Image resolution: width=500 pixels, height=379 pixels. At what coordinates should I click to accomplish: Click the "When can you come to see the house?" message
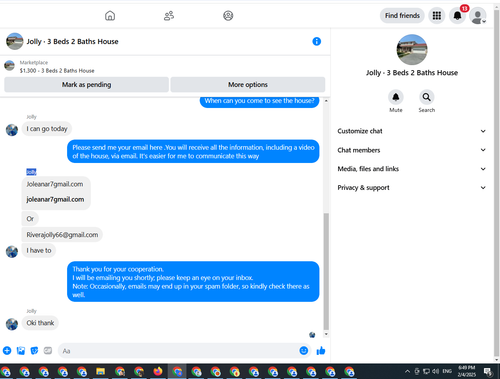tap(259, 101)
